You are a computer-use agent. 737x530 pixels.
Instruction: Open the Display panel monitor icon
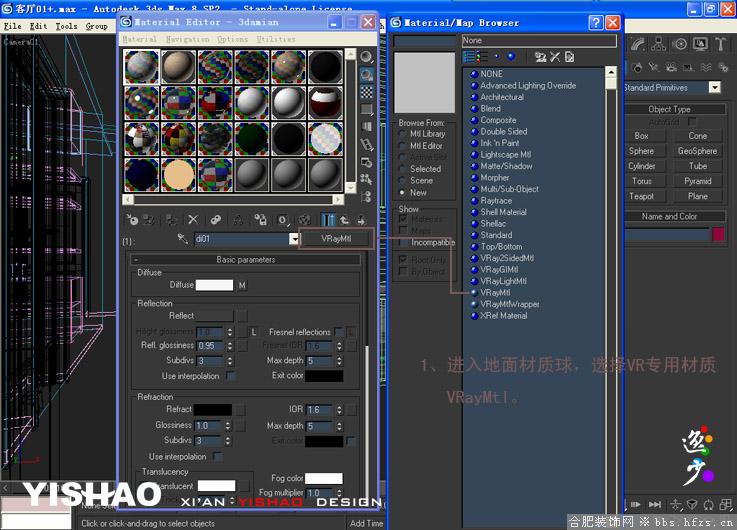[700, 44]
